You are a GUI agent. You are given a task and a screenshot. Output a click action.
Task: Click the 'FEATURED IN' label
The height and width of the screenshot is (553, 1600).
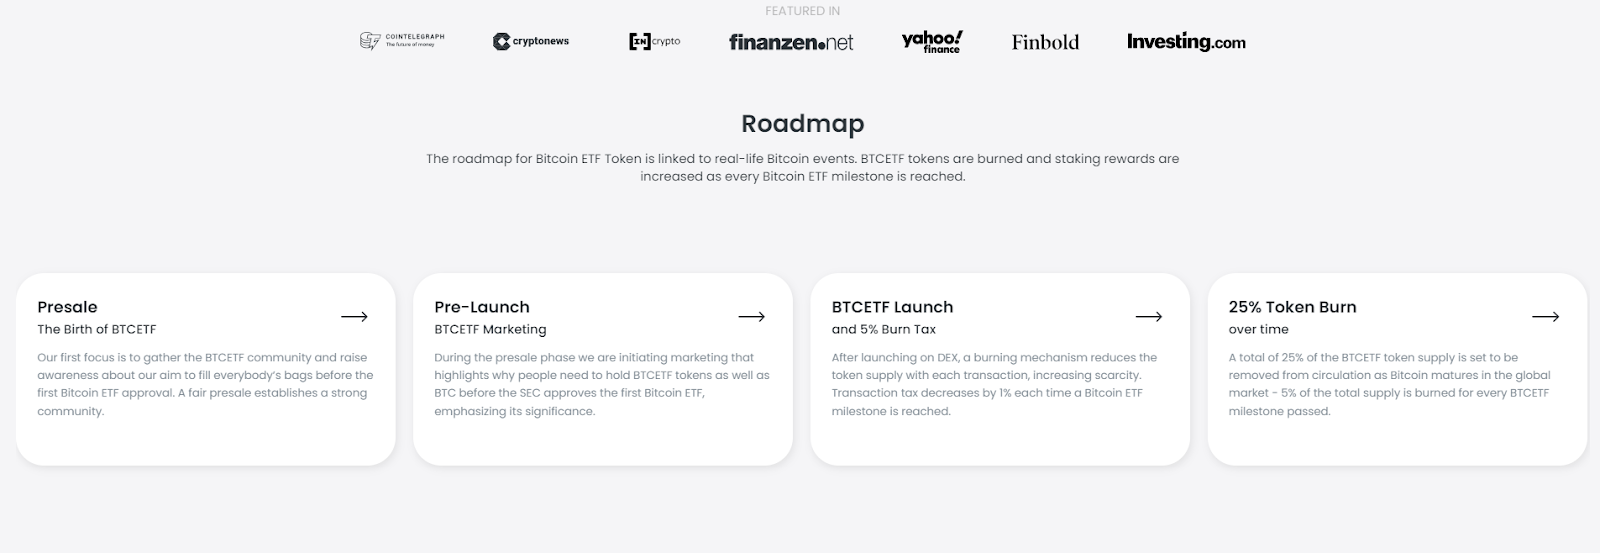pyautogui.click(x=802, y=11)
